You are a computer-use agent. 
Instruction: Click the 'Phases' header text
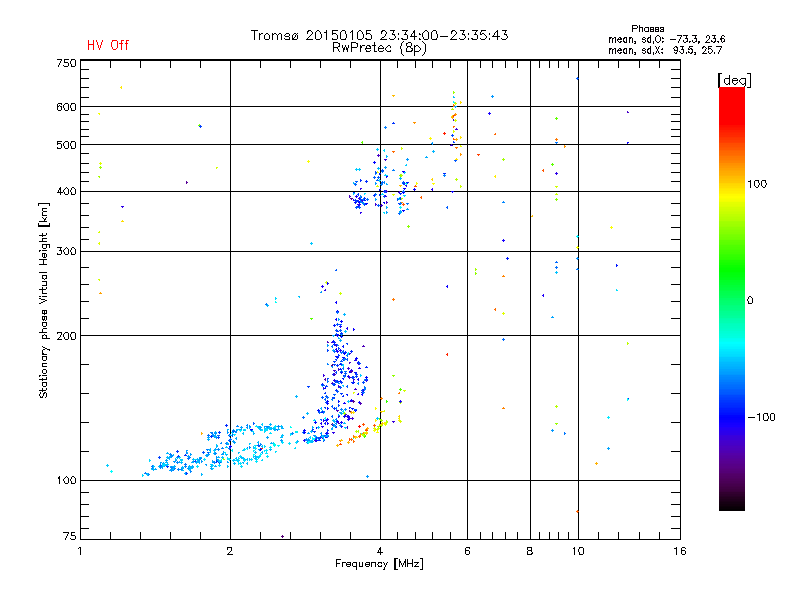coord(647,29)
